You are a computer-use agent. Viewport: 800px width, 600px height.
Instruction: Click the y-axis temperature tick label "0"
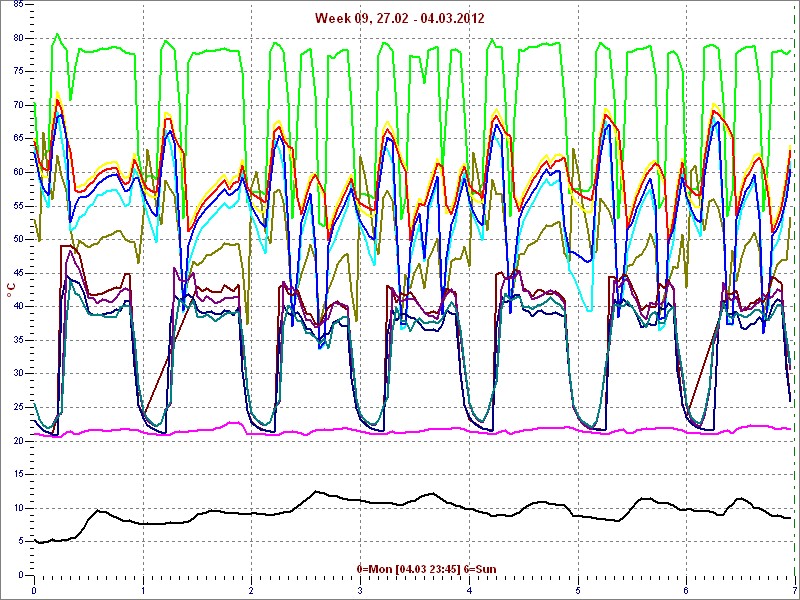(20, 575)
